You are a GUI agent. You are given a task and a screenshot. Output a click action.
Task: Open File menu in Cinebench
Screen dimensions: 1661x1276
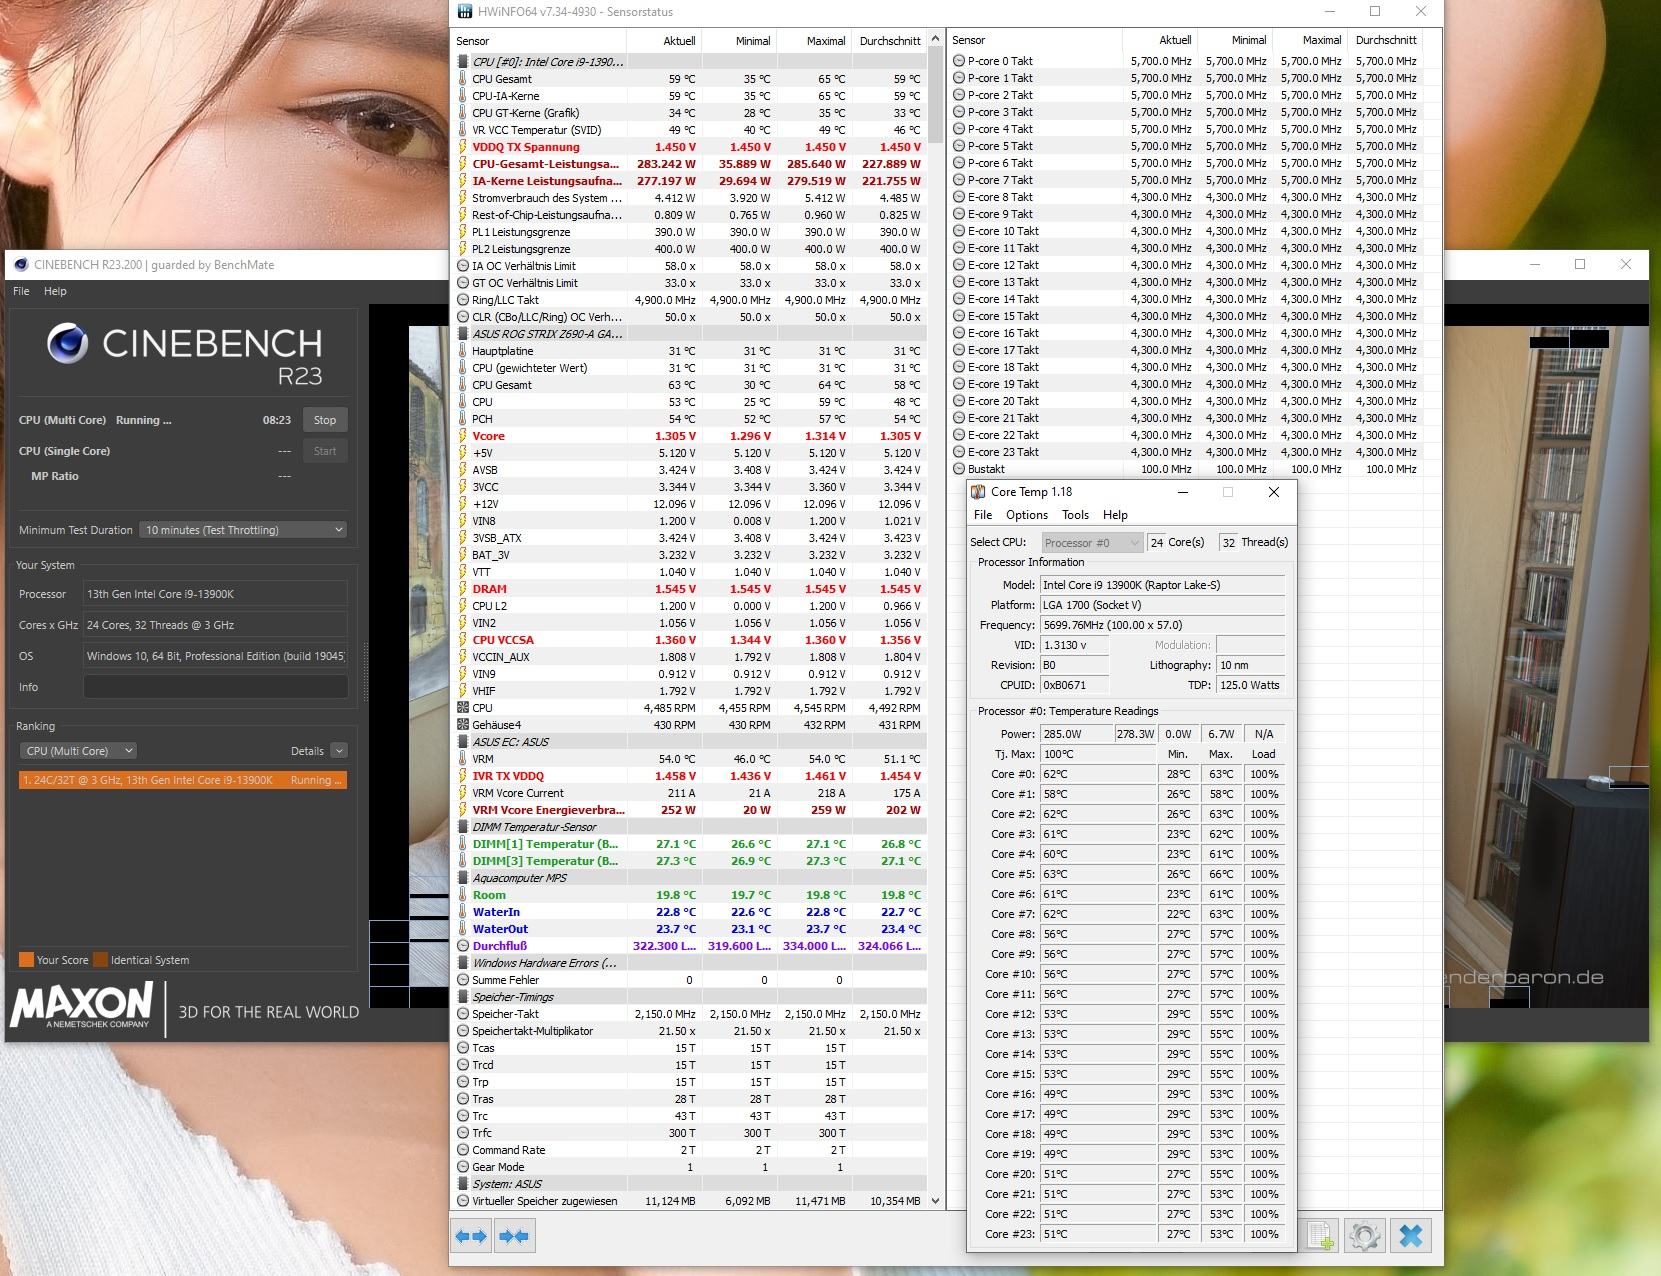(x=21, y=291)
